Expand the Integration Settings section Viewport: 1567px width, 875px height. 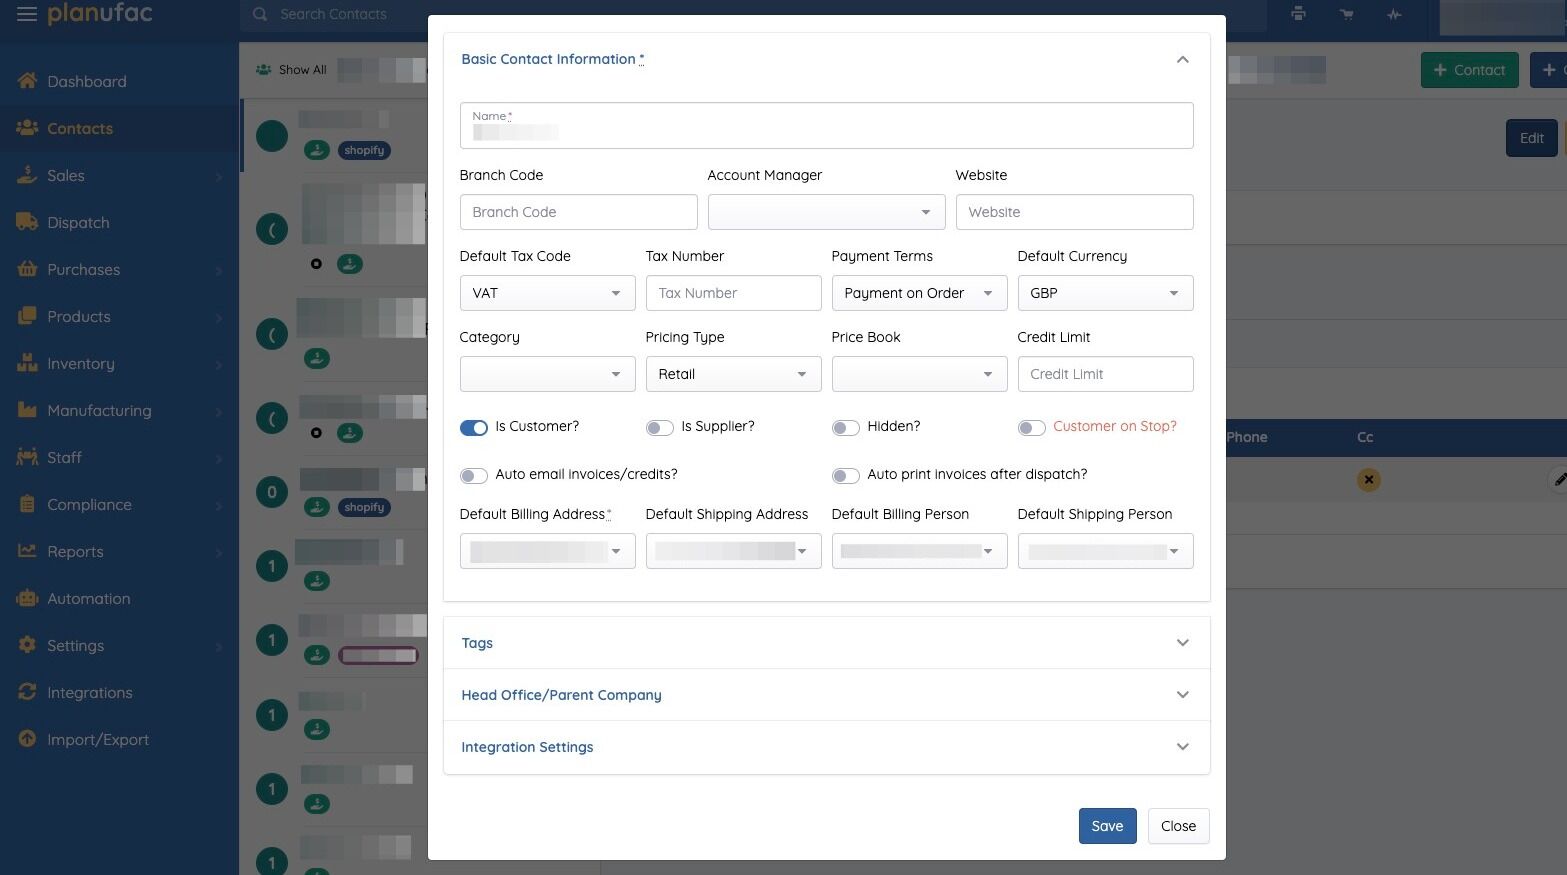[826, 747]
